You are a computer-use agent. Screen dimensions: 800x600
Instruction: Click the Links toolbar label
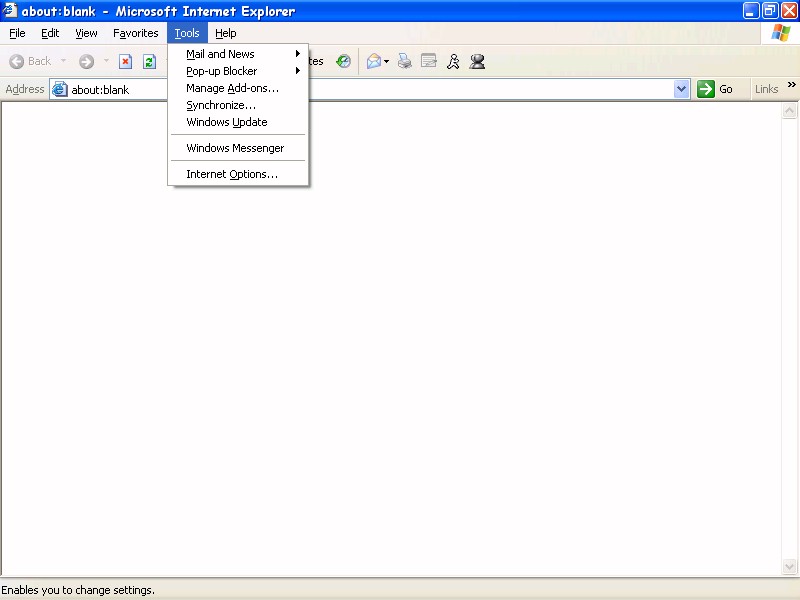[766, 89]
